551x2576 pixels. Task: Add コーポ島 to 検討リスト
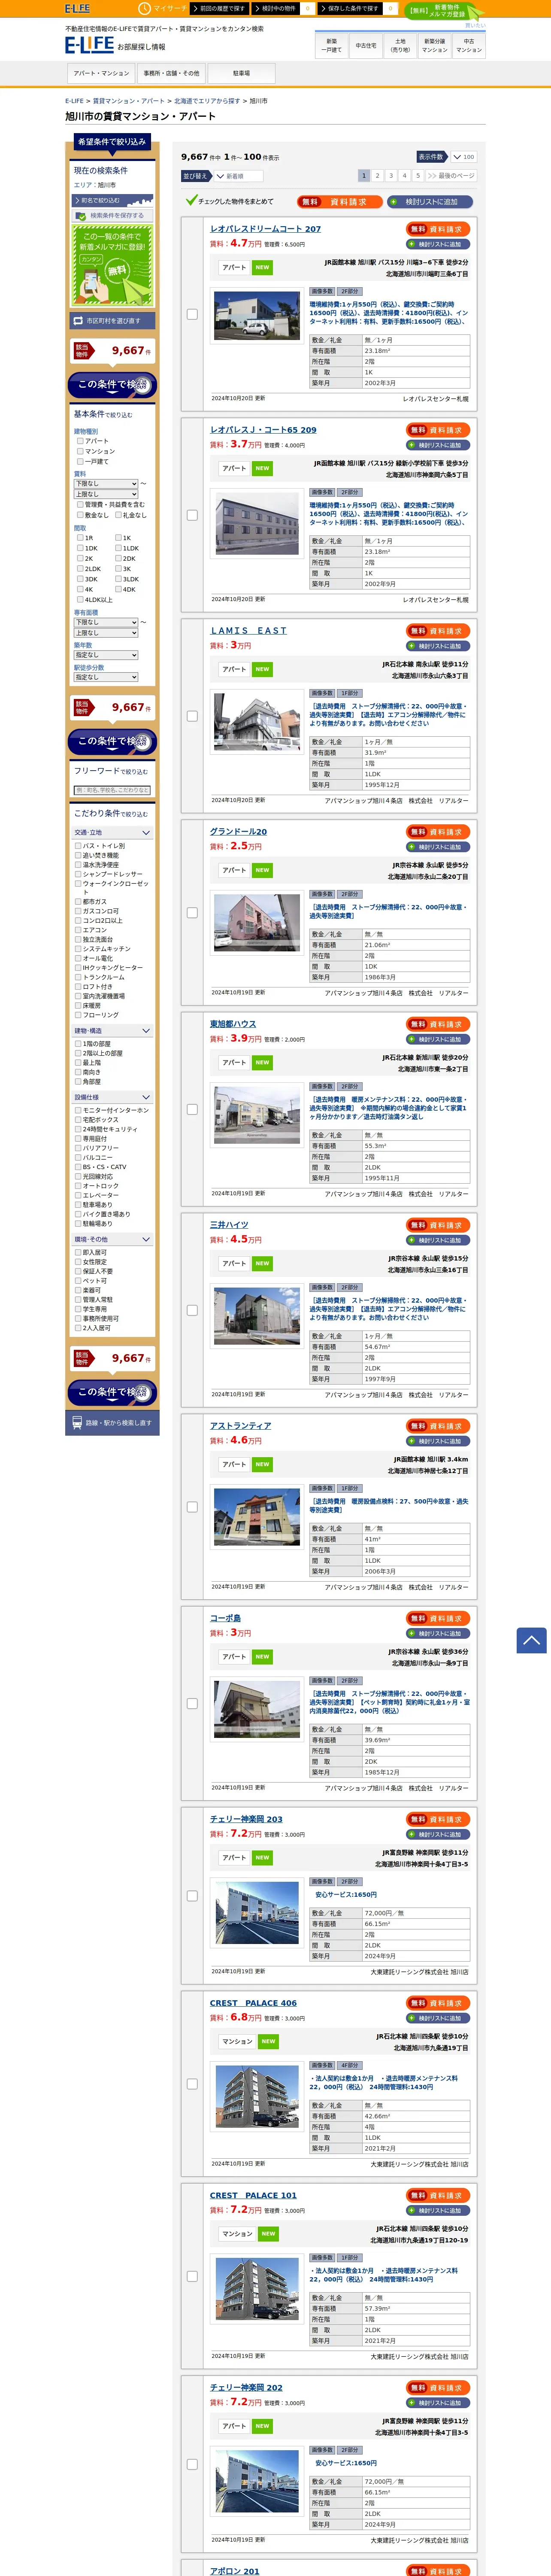coord(439,1633)
